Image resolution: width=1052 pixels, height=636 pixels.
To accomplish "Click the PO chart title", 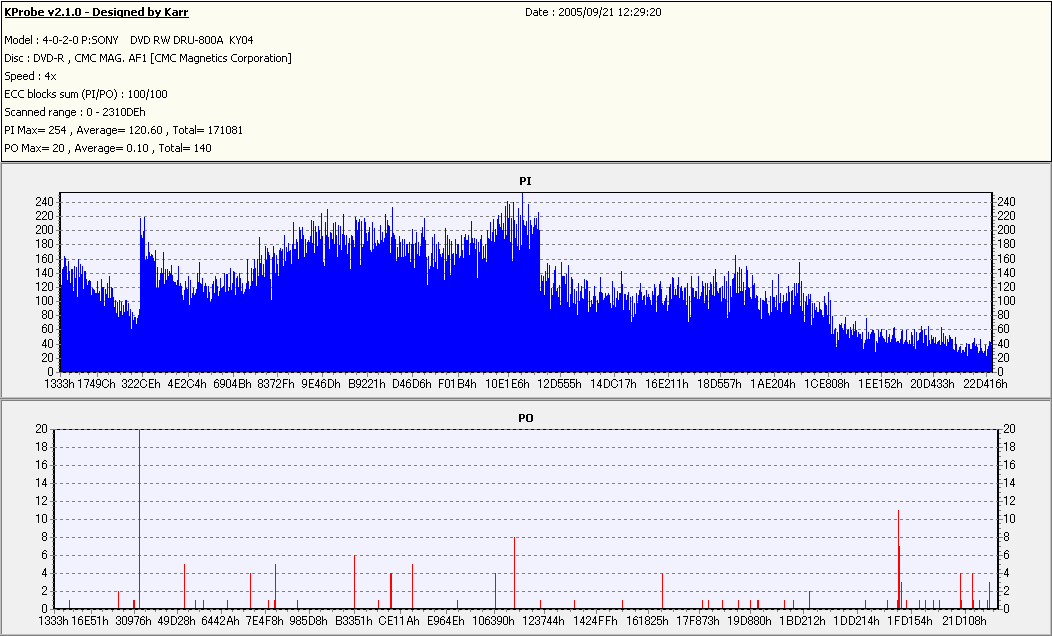I will point(525,418).
